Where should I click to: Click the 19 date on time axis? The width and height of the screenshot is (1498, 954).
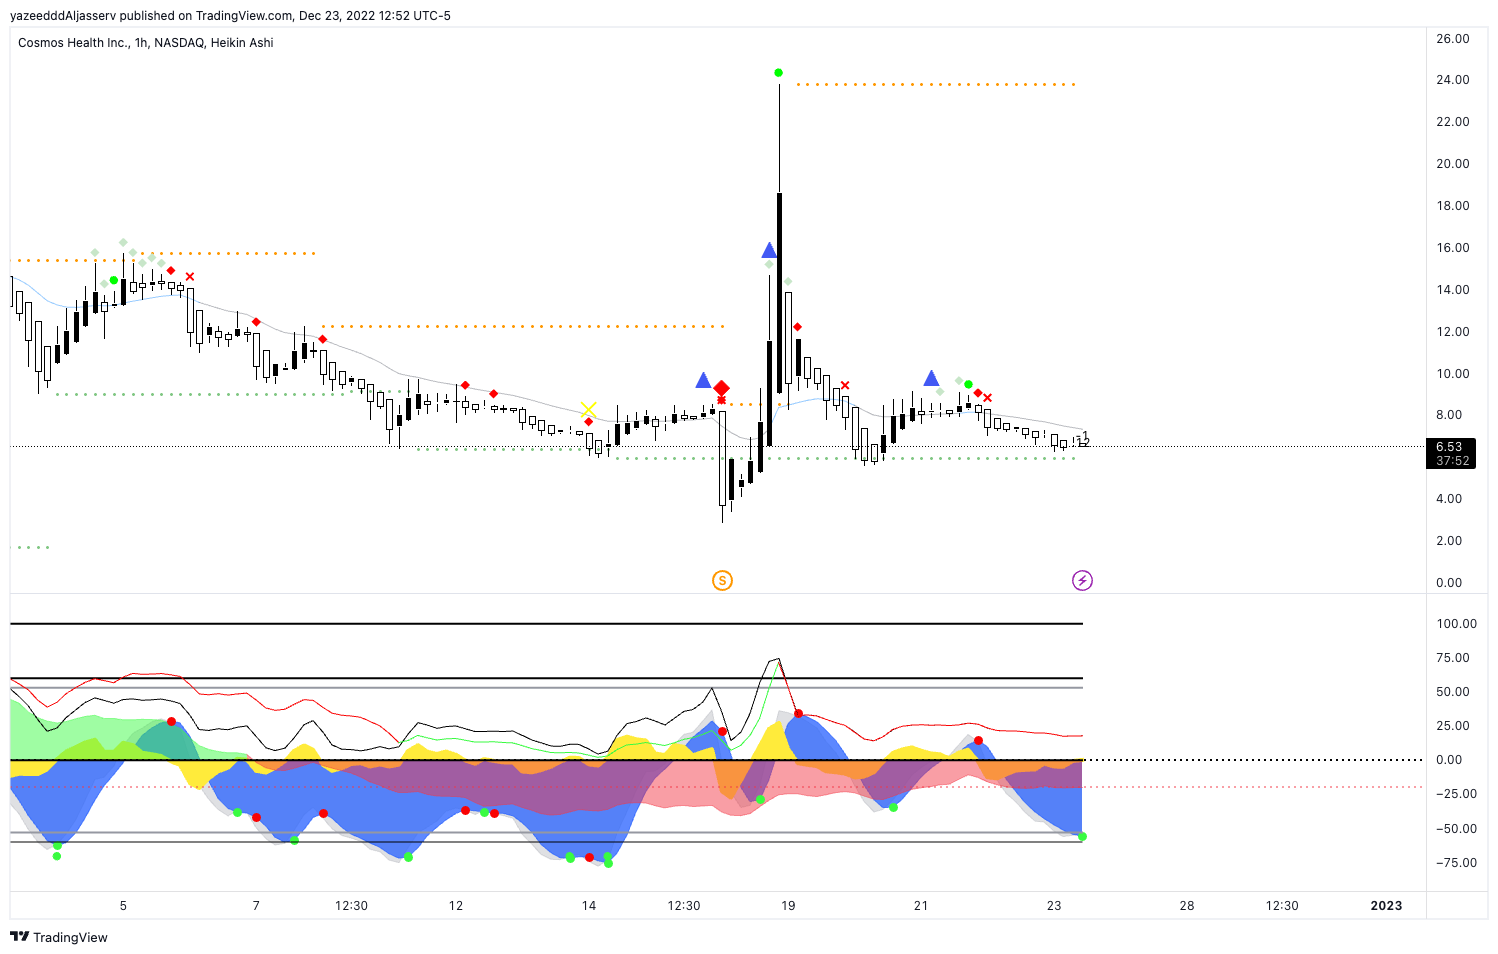pos(788,906)
